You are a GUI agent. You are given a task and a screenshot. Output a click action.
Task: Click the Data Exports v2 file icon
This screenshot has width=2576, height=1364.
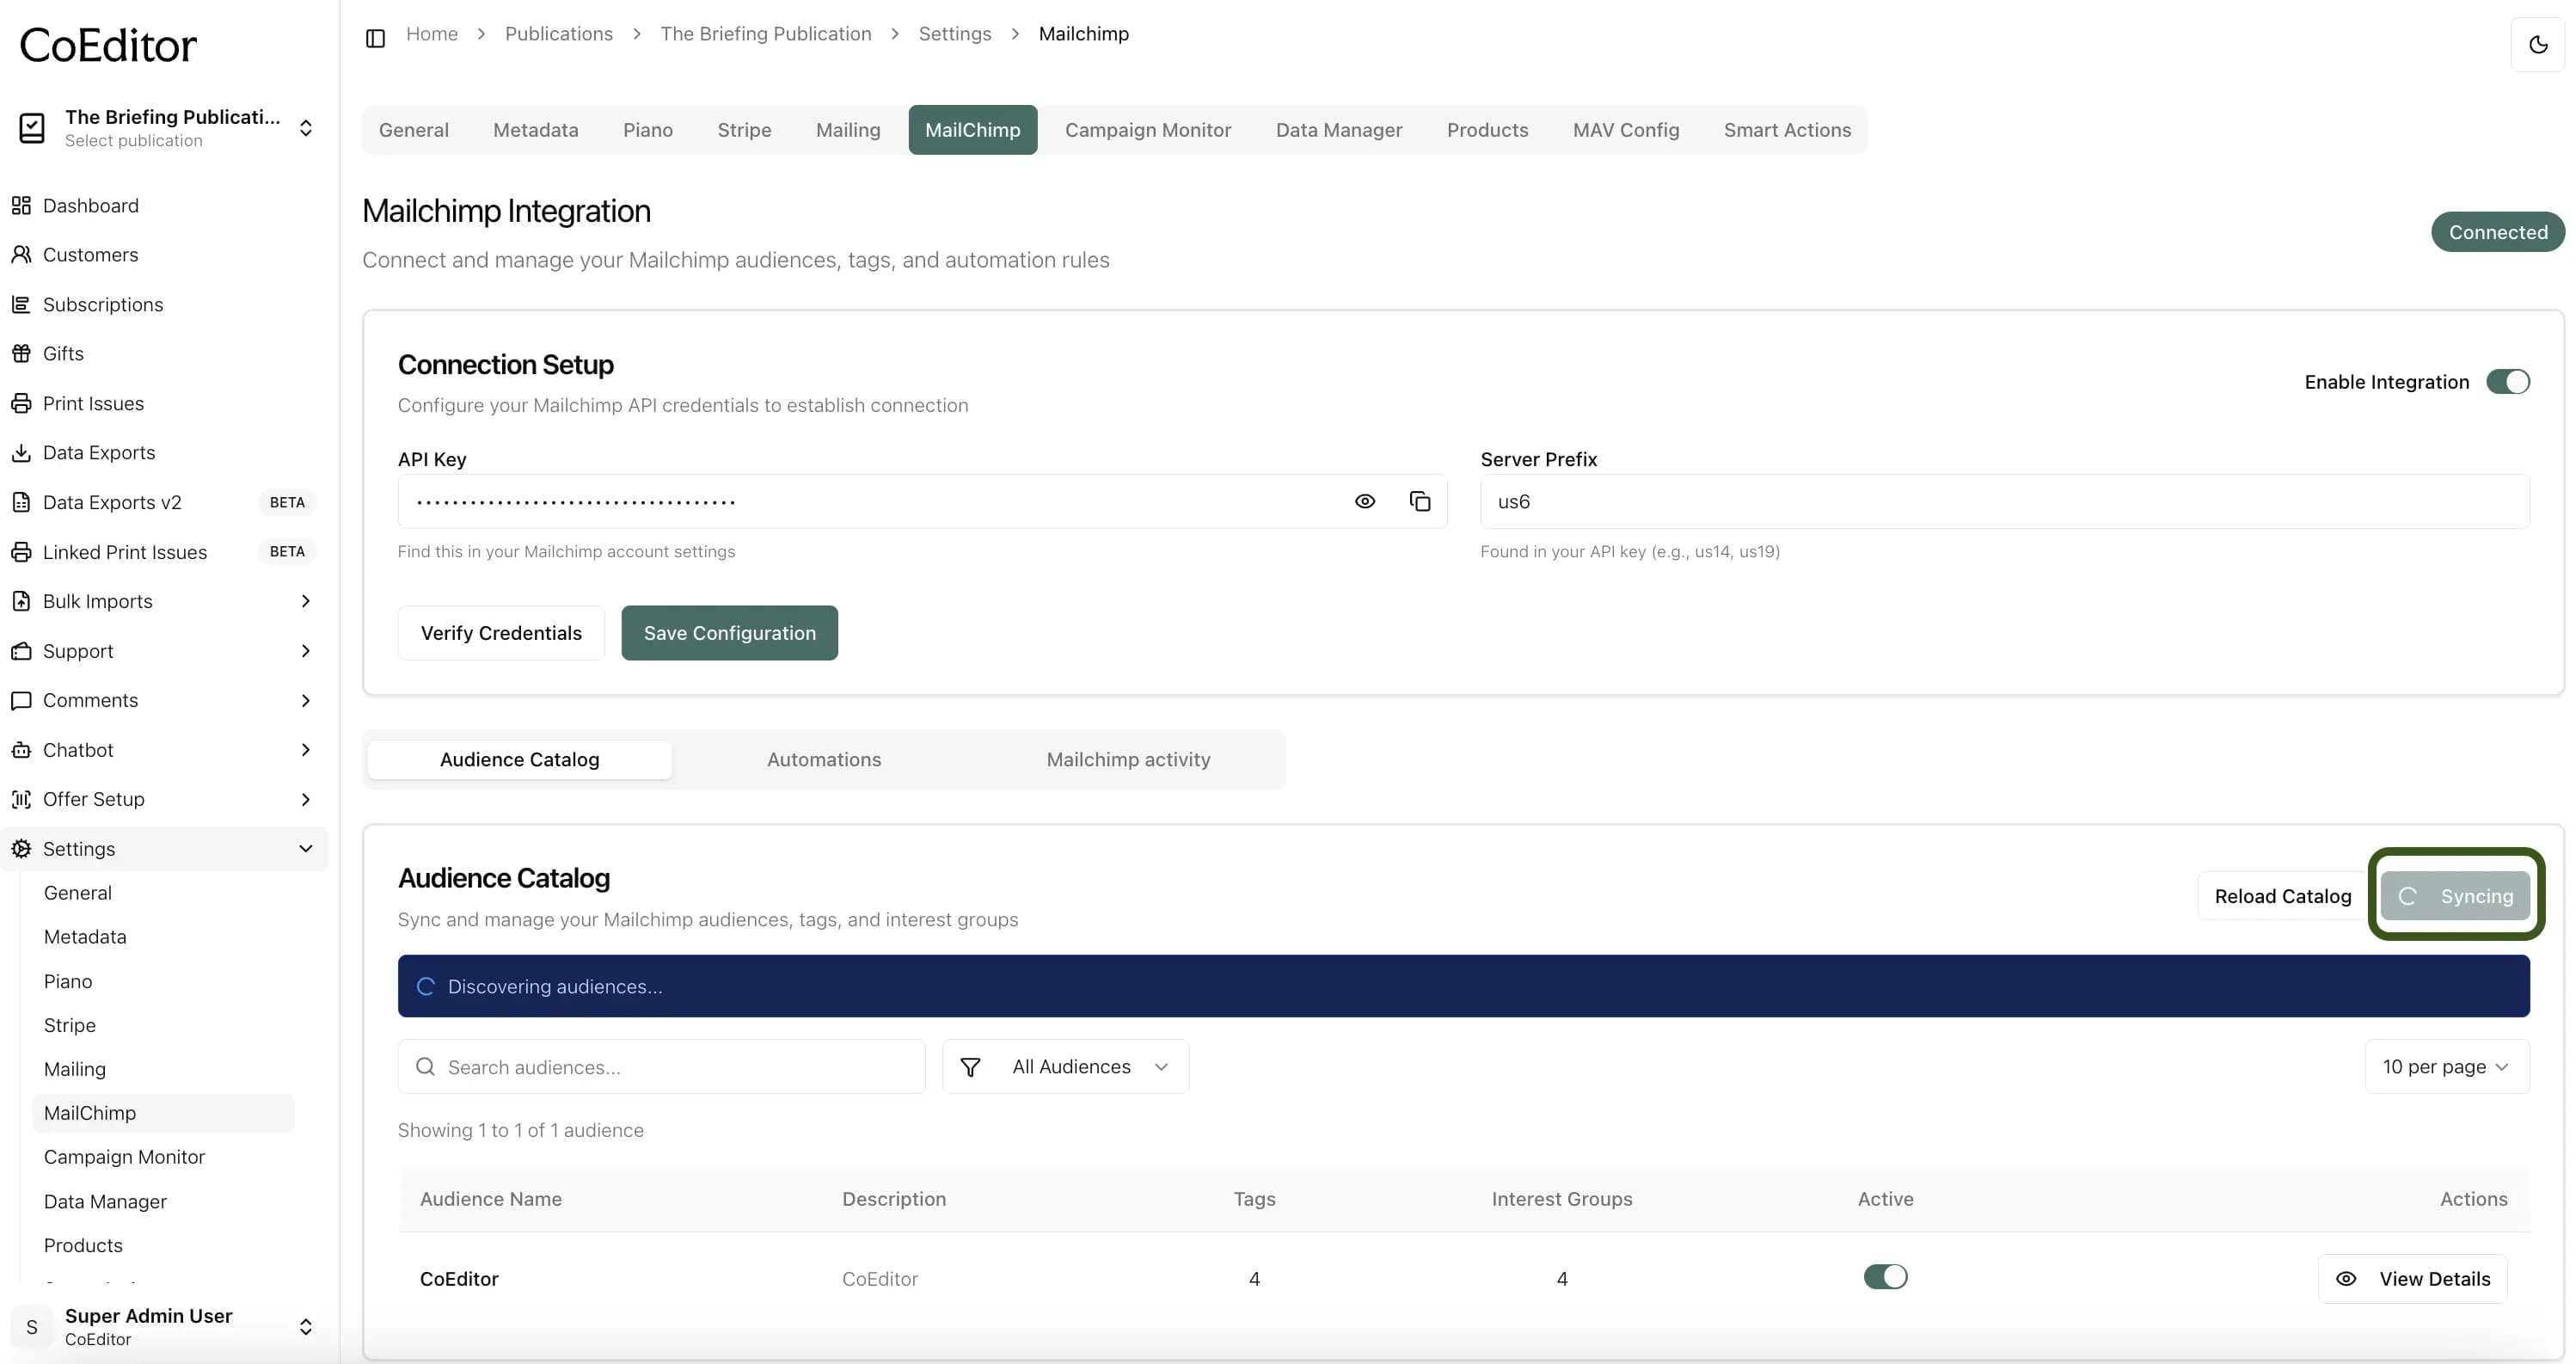21,502
